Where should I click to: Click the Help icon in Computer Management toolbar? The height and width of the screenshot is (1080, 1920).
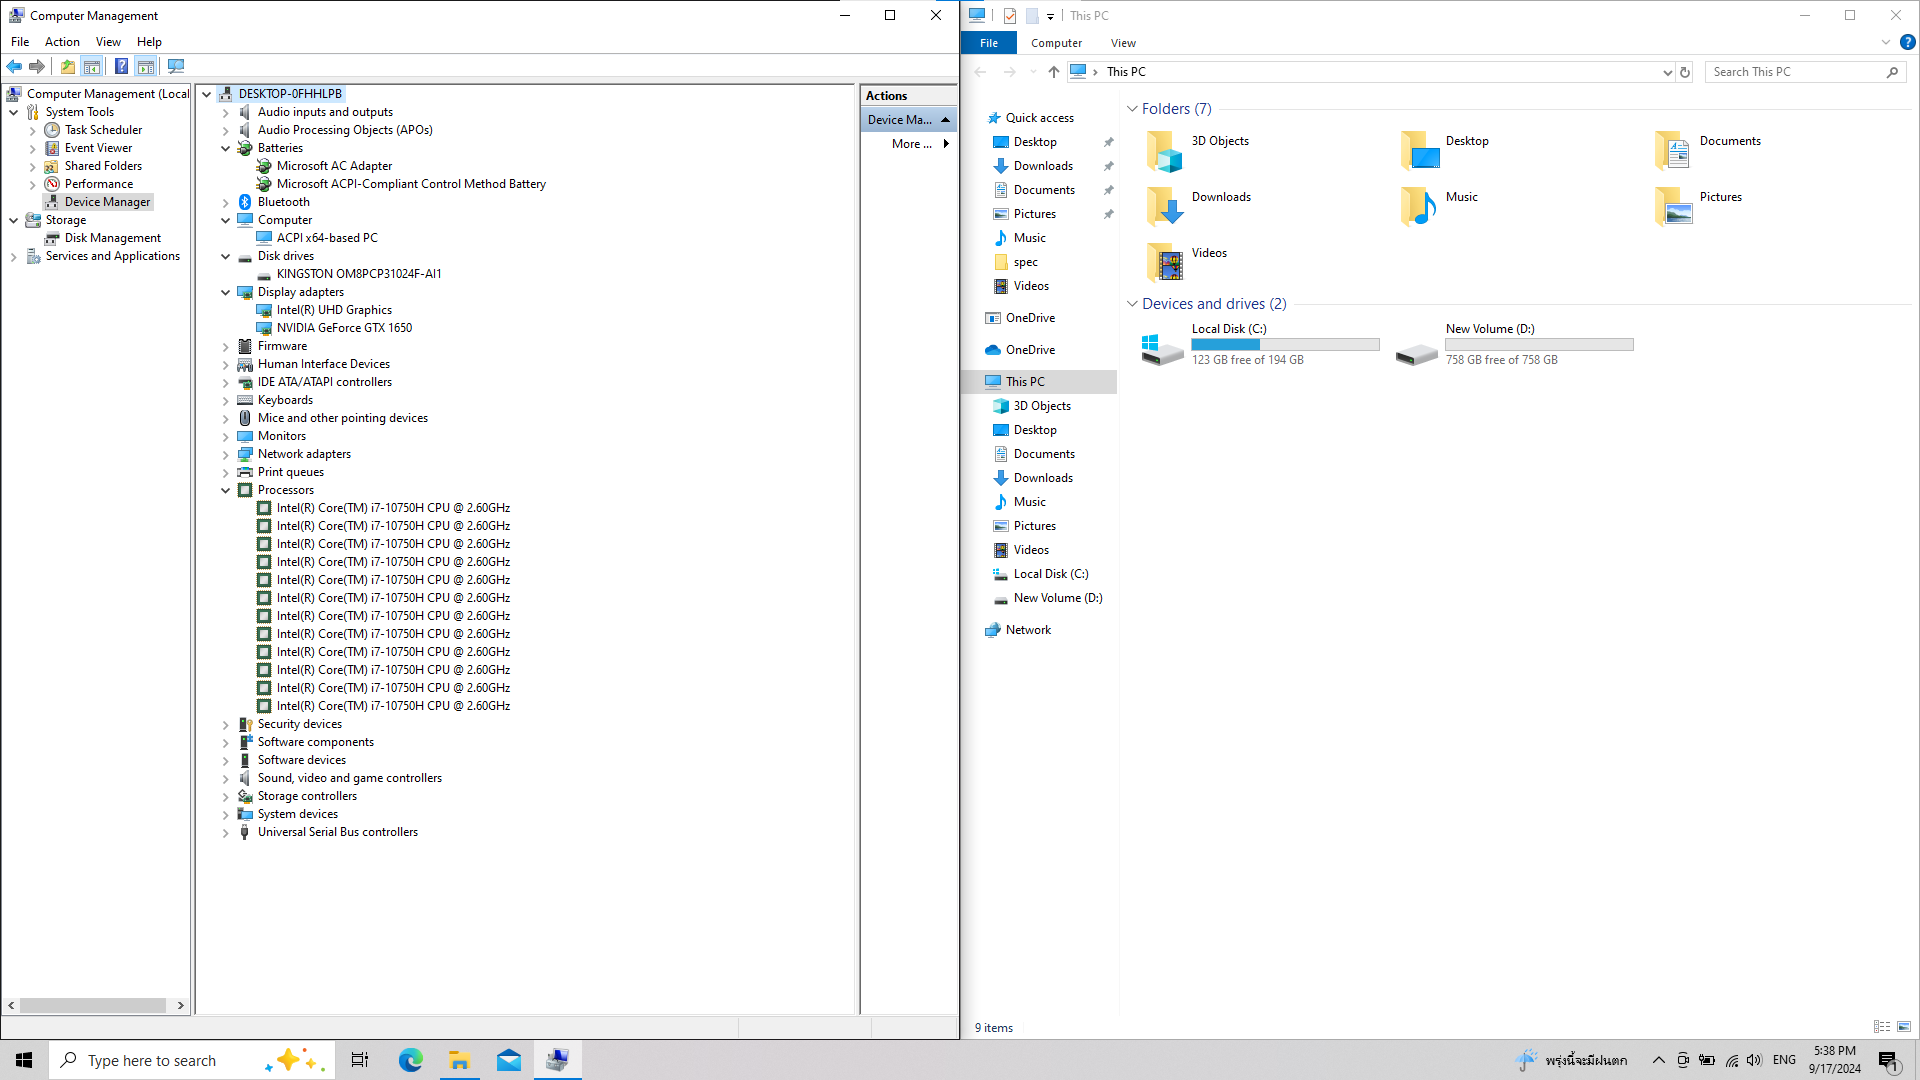(x=121, y=67)
